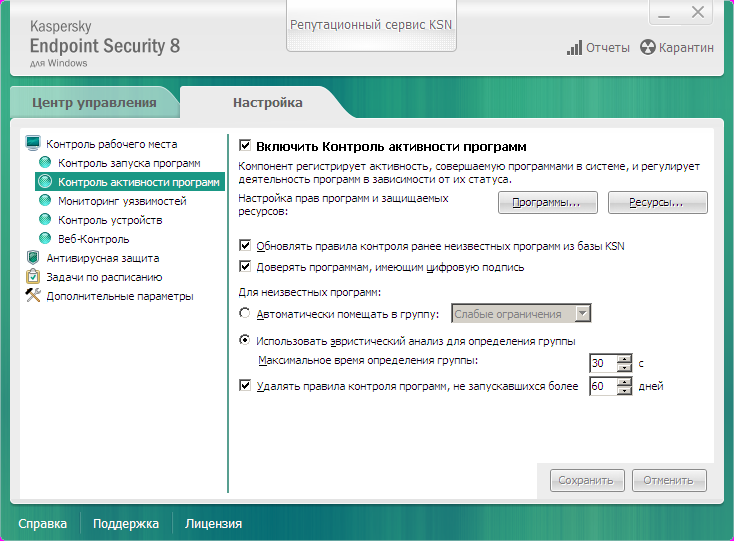Viewport: 734px width, 541px height.
Task: Open Дополнительные параметры section
Action: tap(120, 296)
